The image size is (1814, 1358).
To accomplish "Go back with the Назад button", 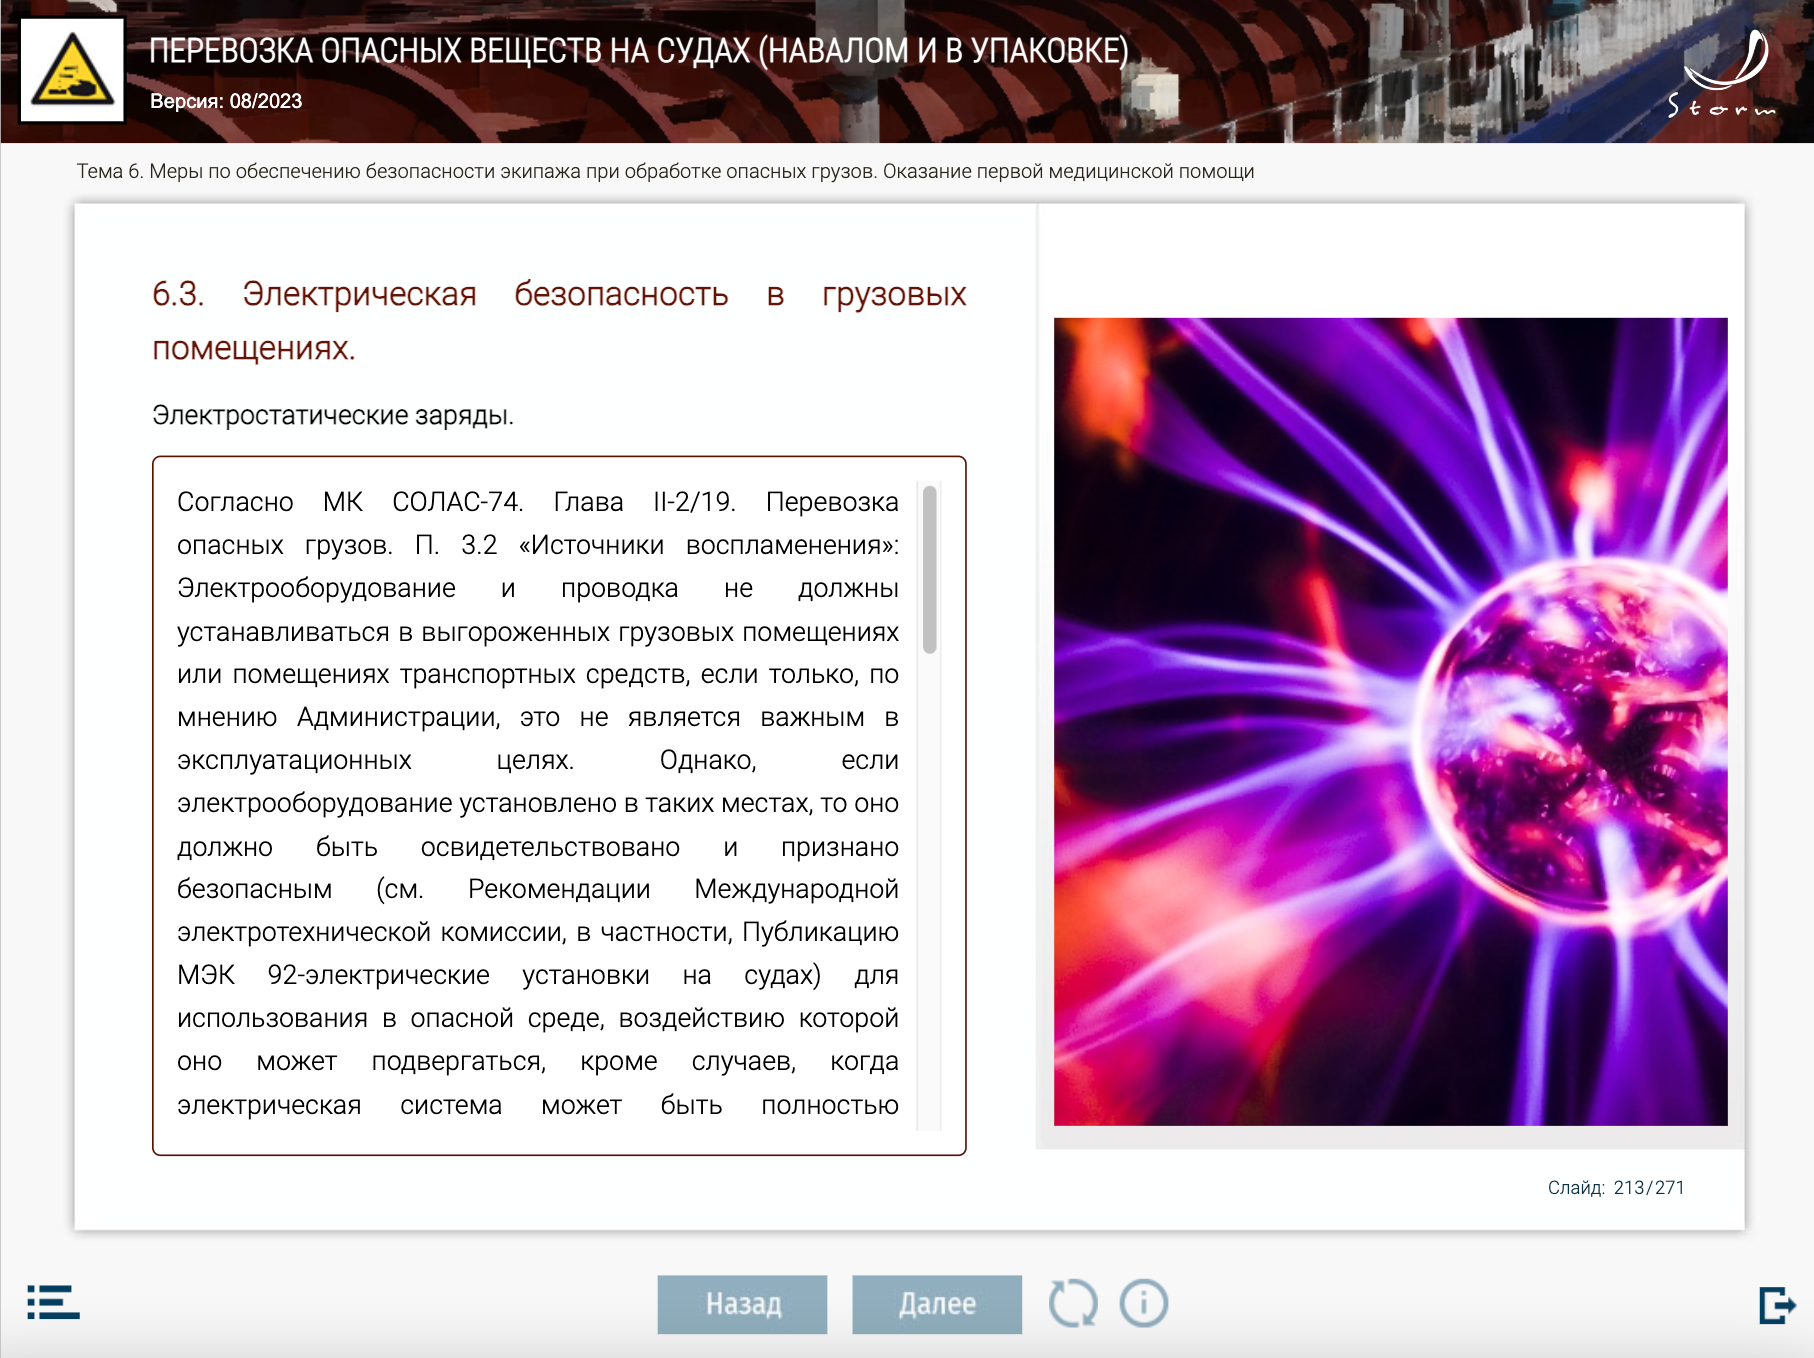I will [x=742, y=1304].
